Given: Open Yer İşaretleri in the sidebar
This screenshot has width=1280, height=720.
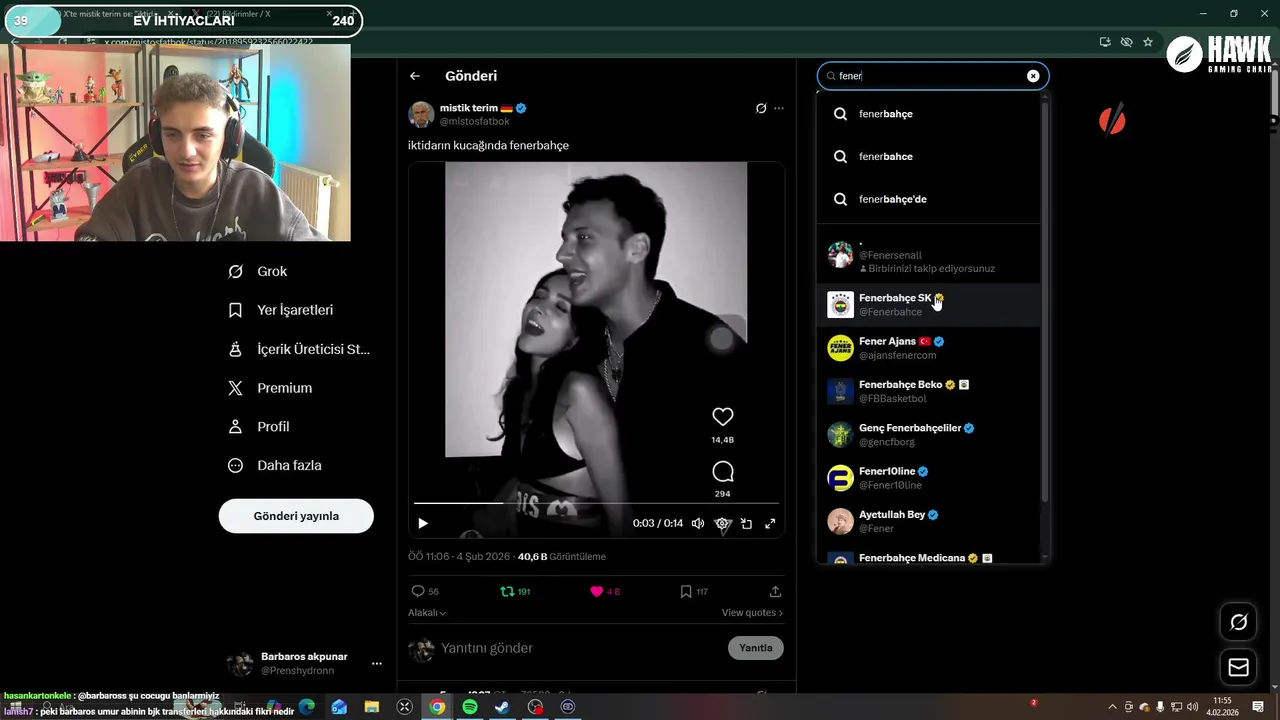Looking at the screenshot, I should click(x=281, y=310).
